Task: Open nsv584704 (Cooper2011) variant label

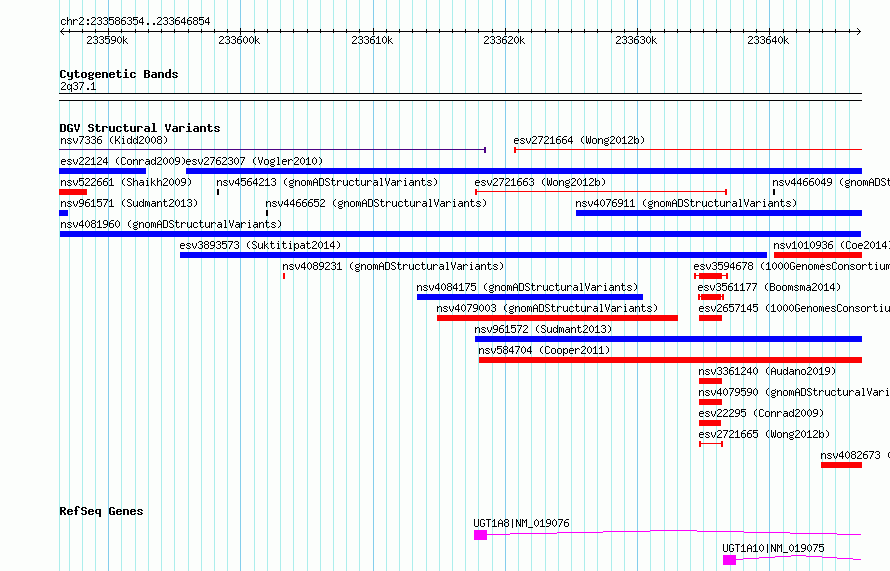Action: [x=544, y=350]
